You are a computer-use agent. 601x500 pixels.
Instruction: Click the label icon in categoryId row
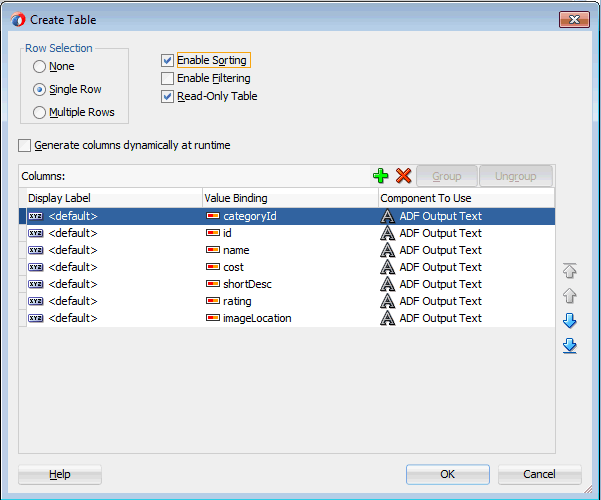[36, 216]
